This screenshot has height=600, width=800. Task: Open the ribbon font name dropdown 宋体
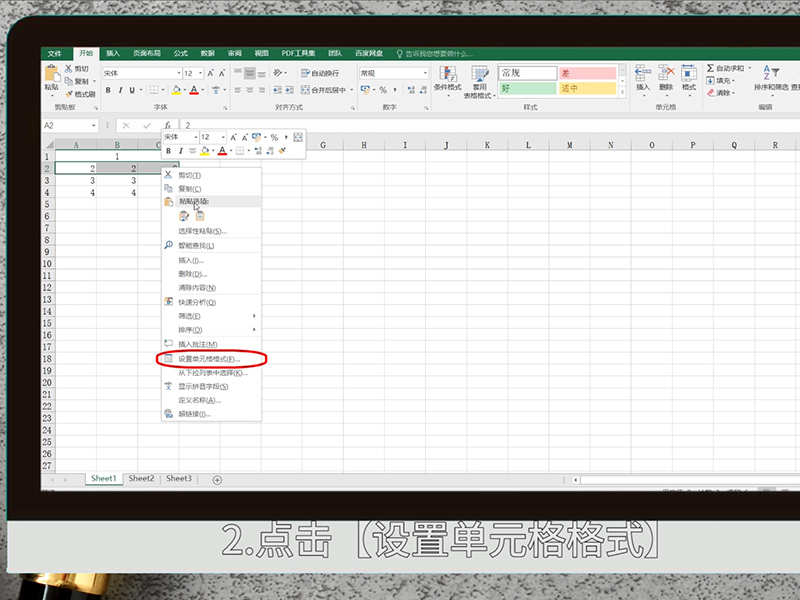[x=179, y=73]
